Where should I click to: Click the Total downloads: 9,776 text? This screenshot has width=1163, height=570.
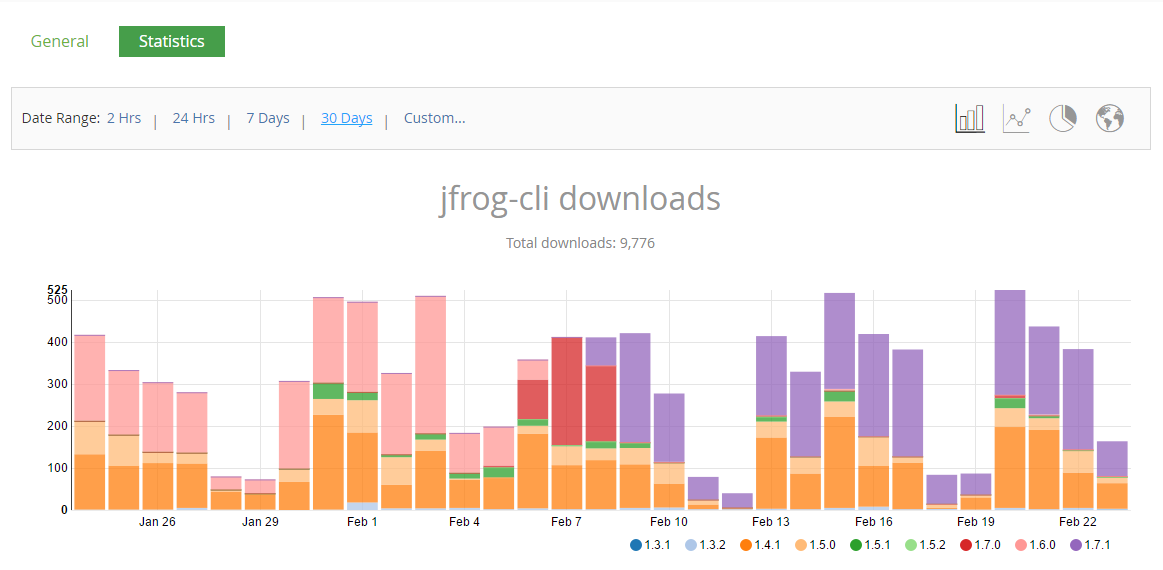click(x=580, y=243)
